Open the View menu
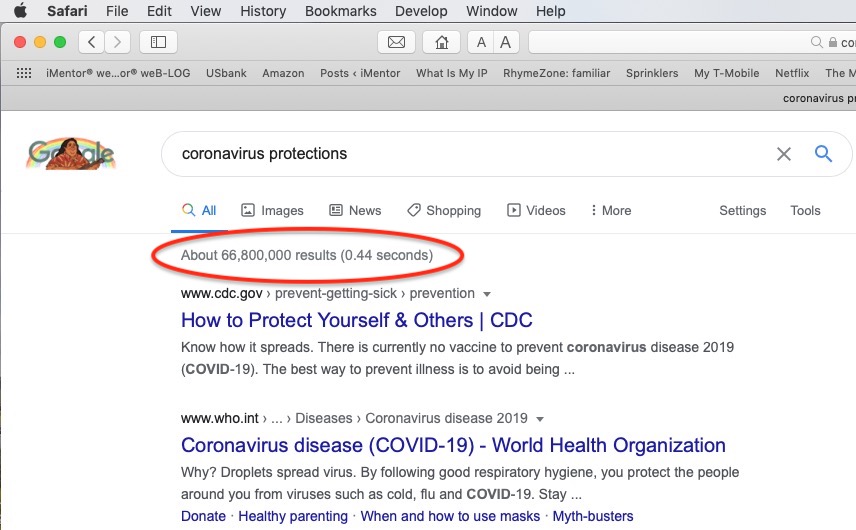The image size is (856, 530). coord(206,11)
